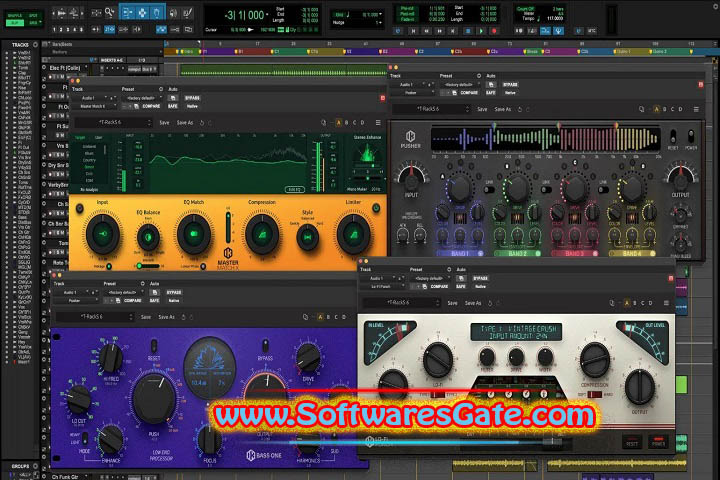The image size is (720, 480).
Task: Click the HI FREQ knob on Bass One
Action: pos(111,357)
